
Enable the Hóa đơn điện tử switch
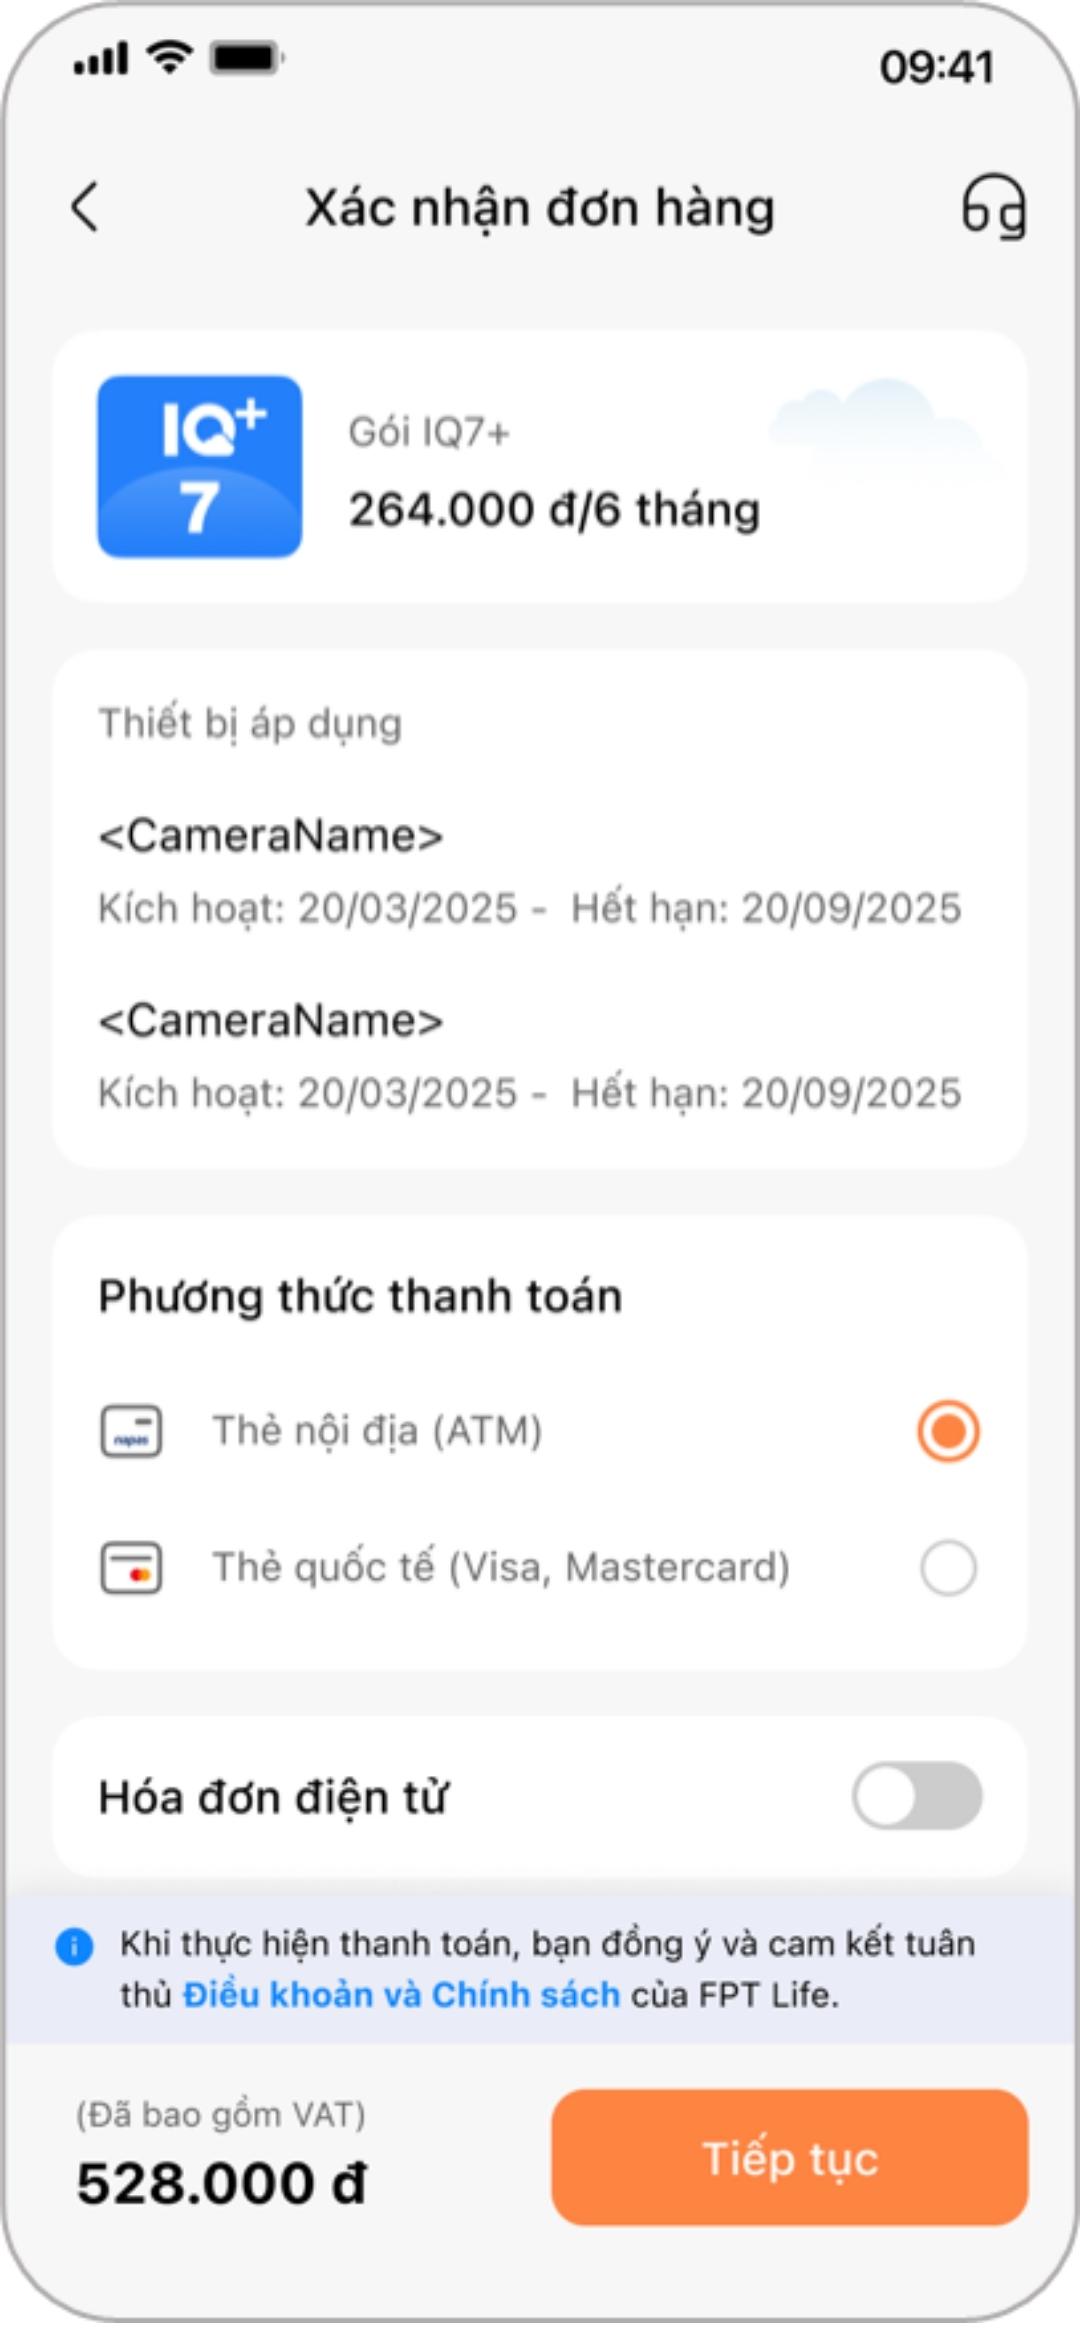tap(917, 1796)
